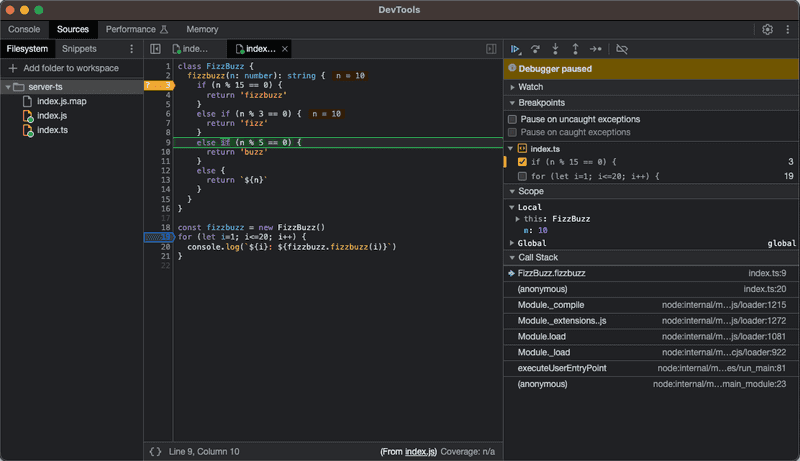Expand the Global scope

tap(512, 243)
